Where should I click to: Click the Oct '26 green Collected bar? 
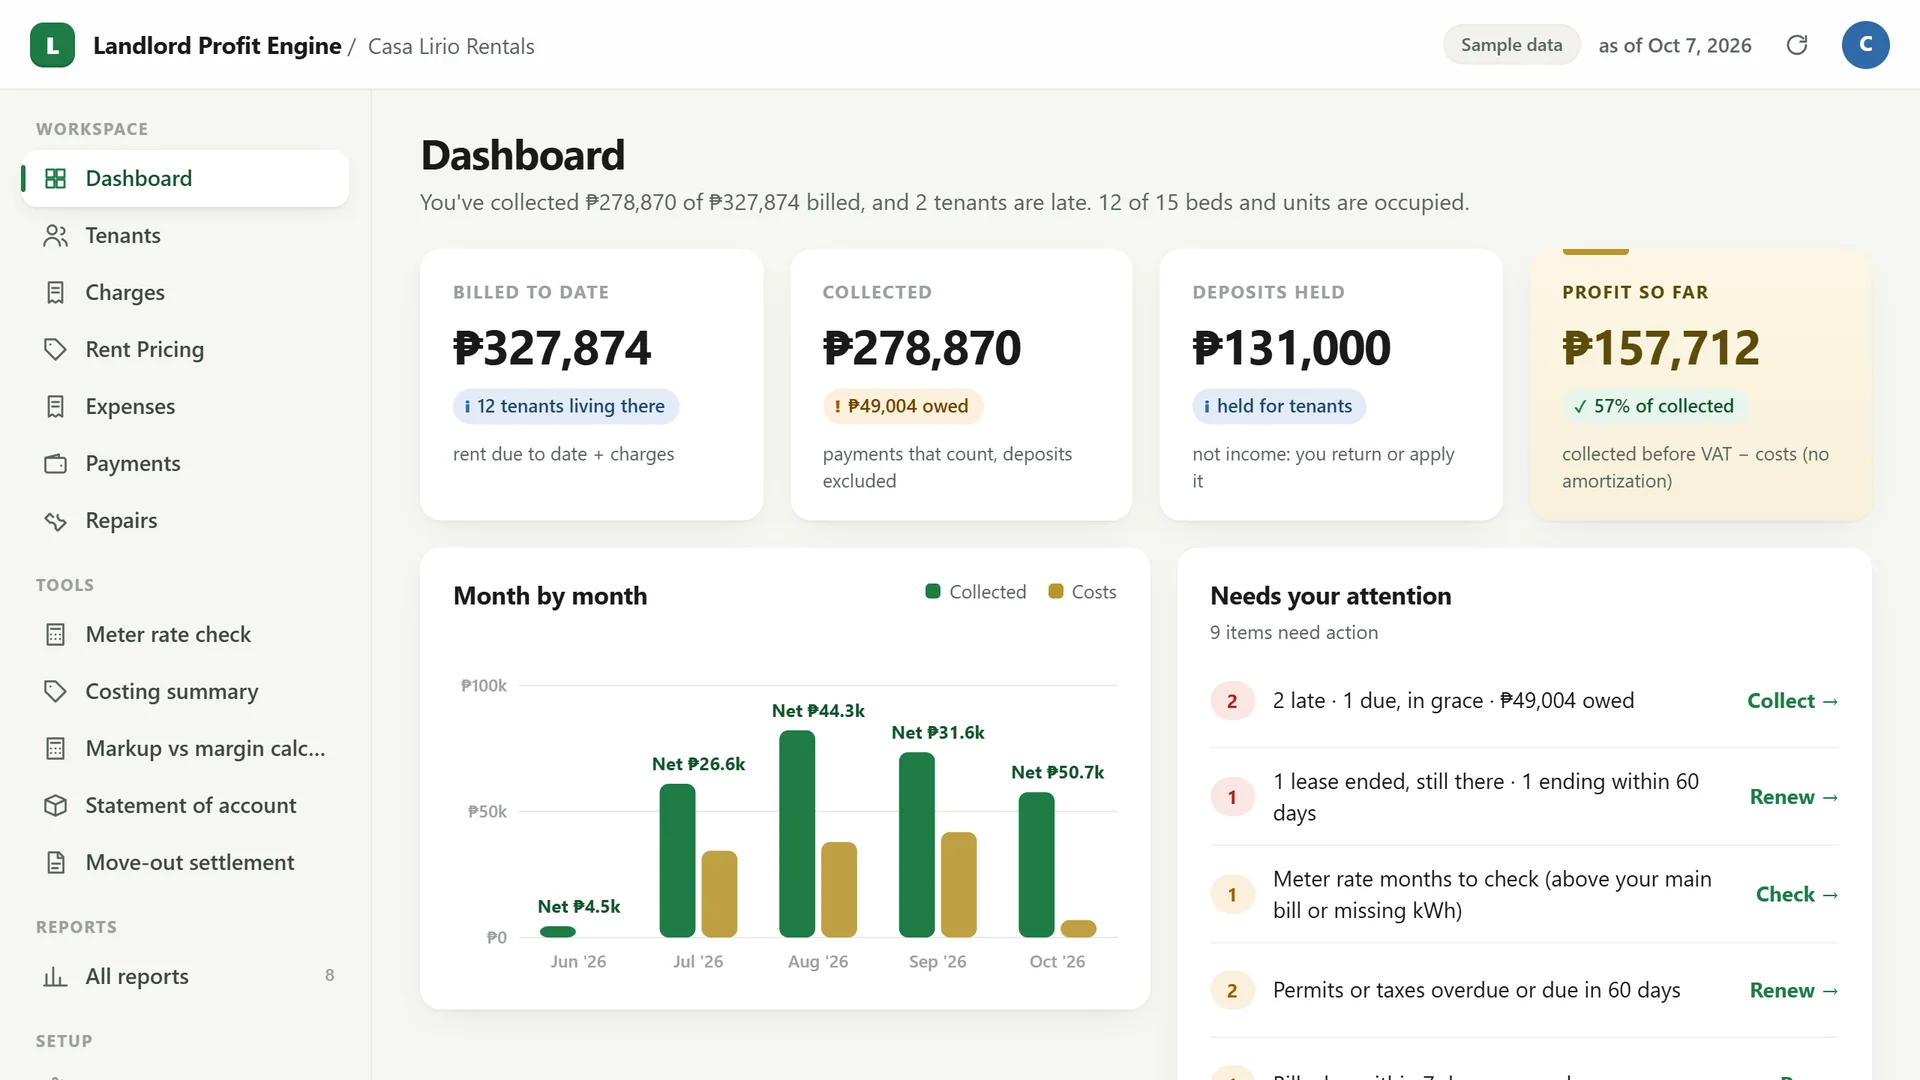[x=1036, y=865]
